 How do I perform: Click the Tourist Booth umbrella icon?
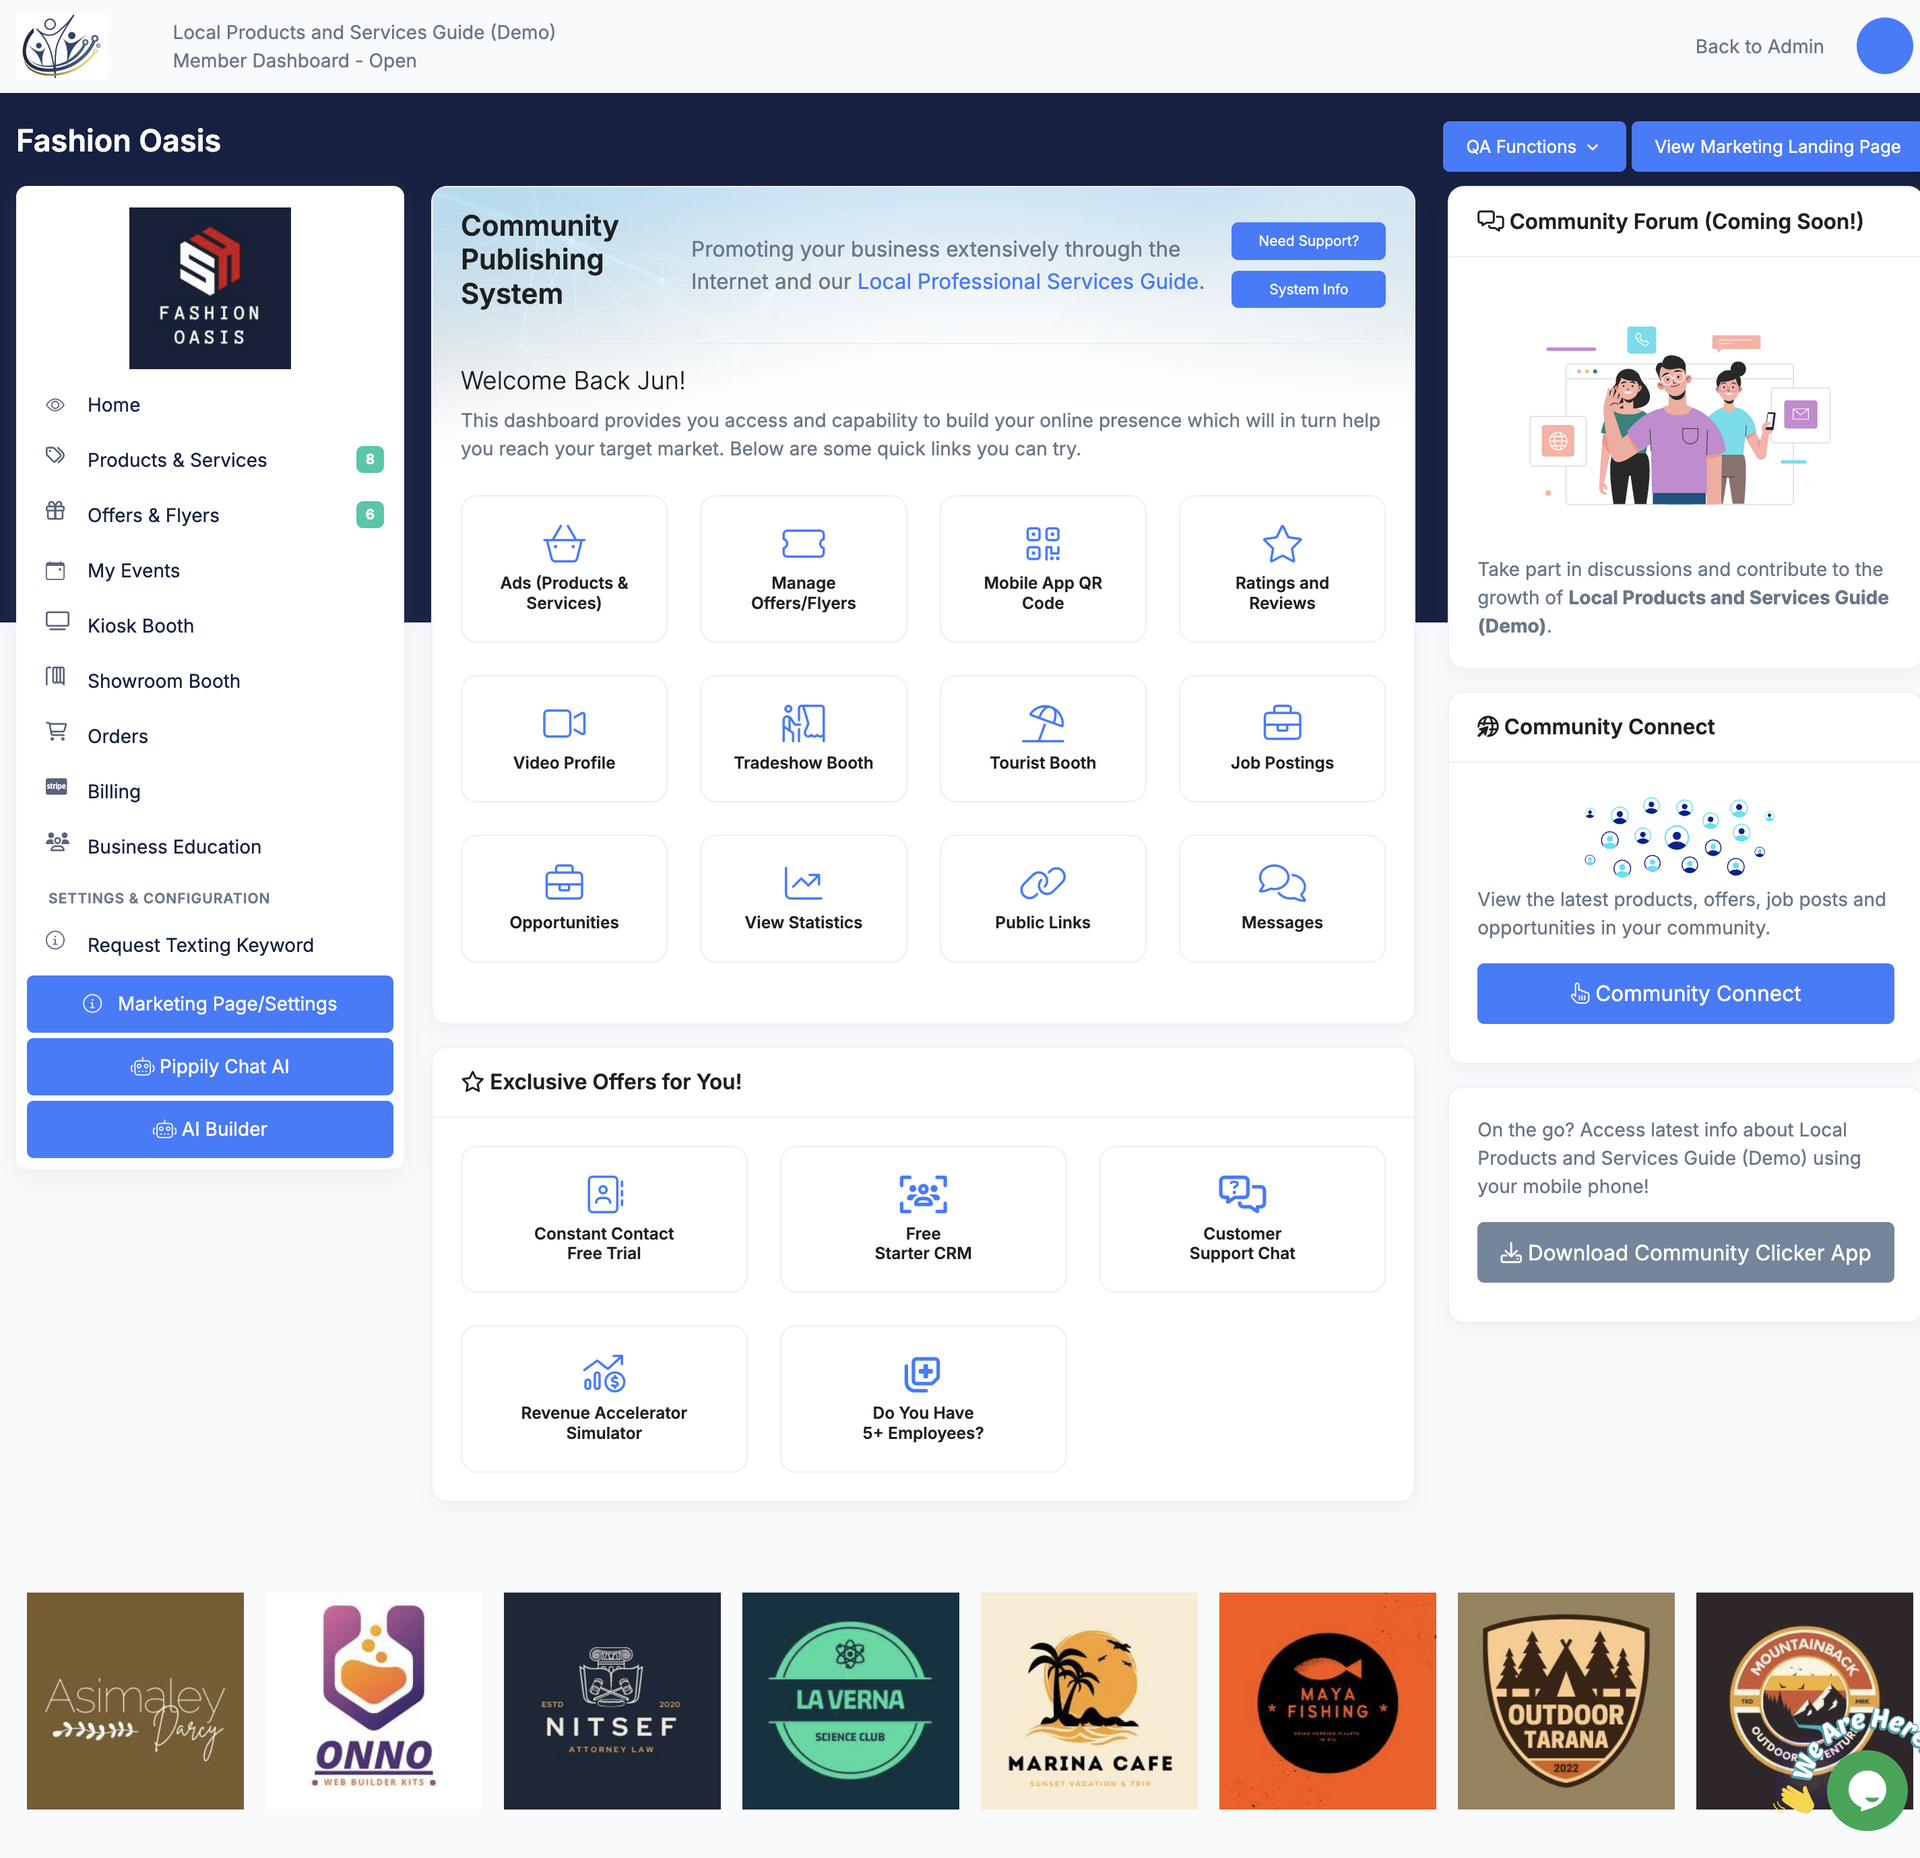(1043, 722)
